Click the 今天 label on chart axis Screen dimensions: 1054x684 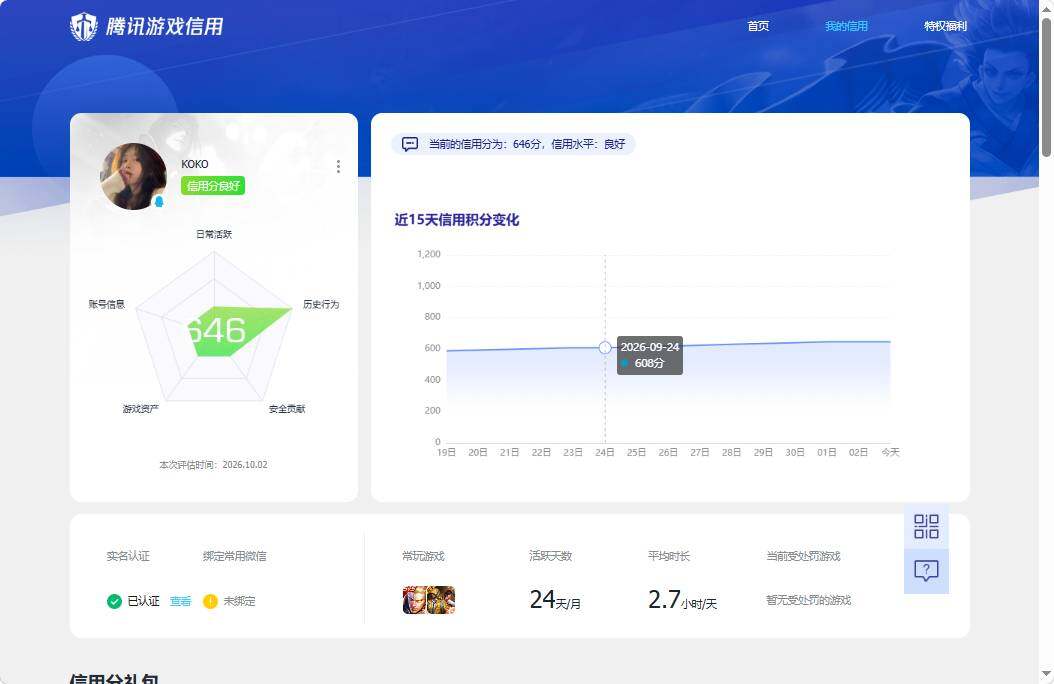(891, 452)
